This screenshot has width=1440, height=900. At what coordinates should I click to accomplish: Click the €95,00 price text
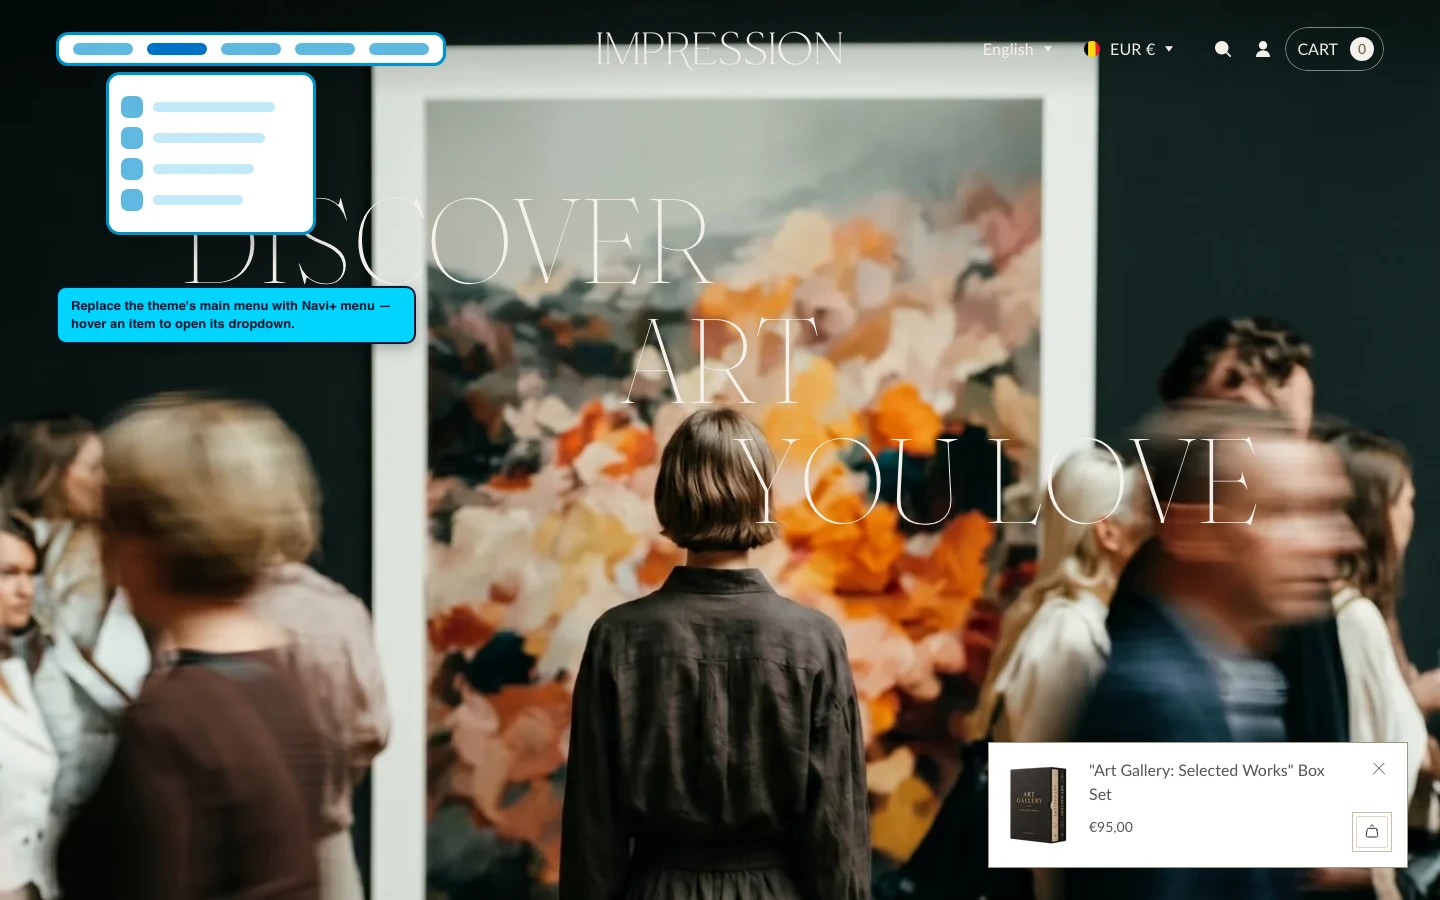click(1111, 827)
